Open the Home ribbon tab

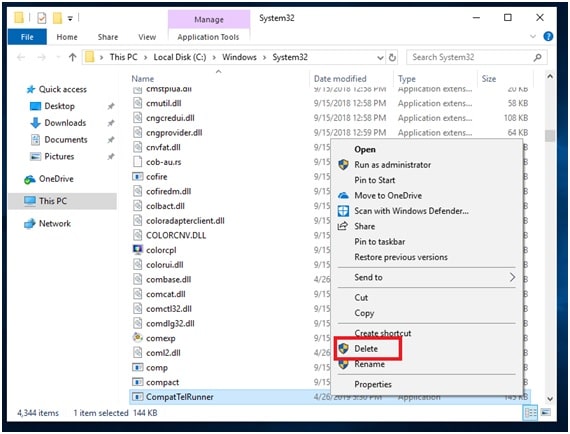pyautogui.click(x=67, y=37)
